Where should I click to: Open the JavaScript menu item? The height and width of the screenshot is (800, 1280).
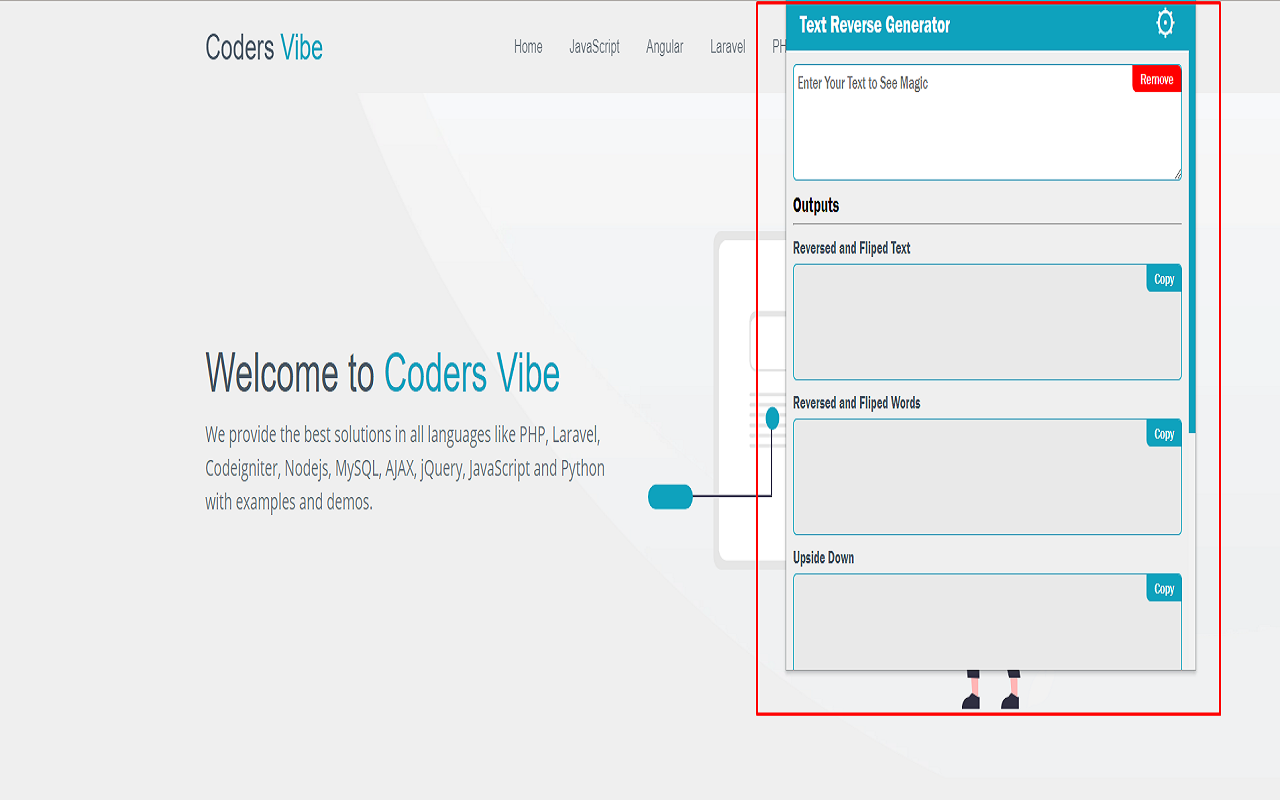[595, 47]
